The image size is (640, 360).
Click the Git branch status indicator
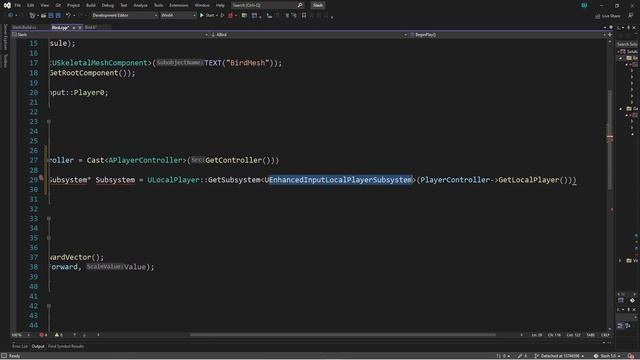(560, 356)
